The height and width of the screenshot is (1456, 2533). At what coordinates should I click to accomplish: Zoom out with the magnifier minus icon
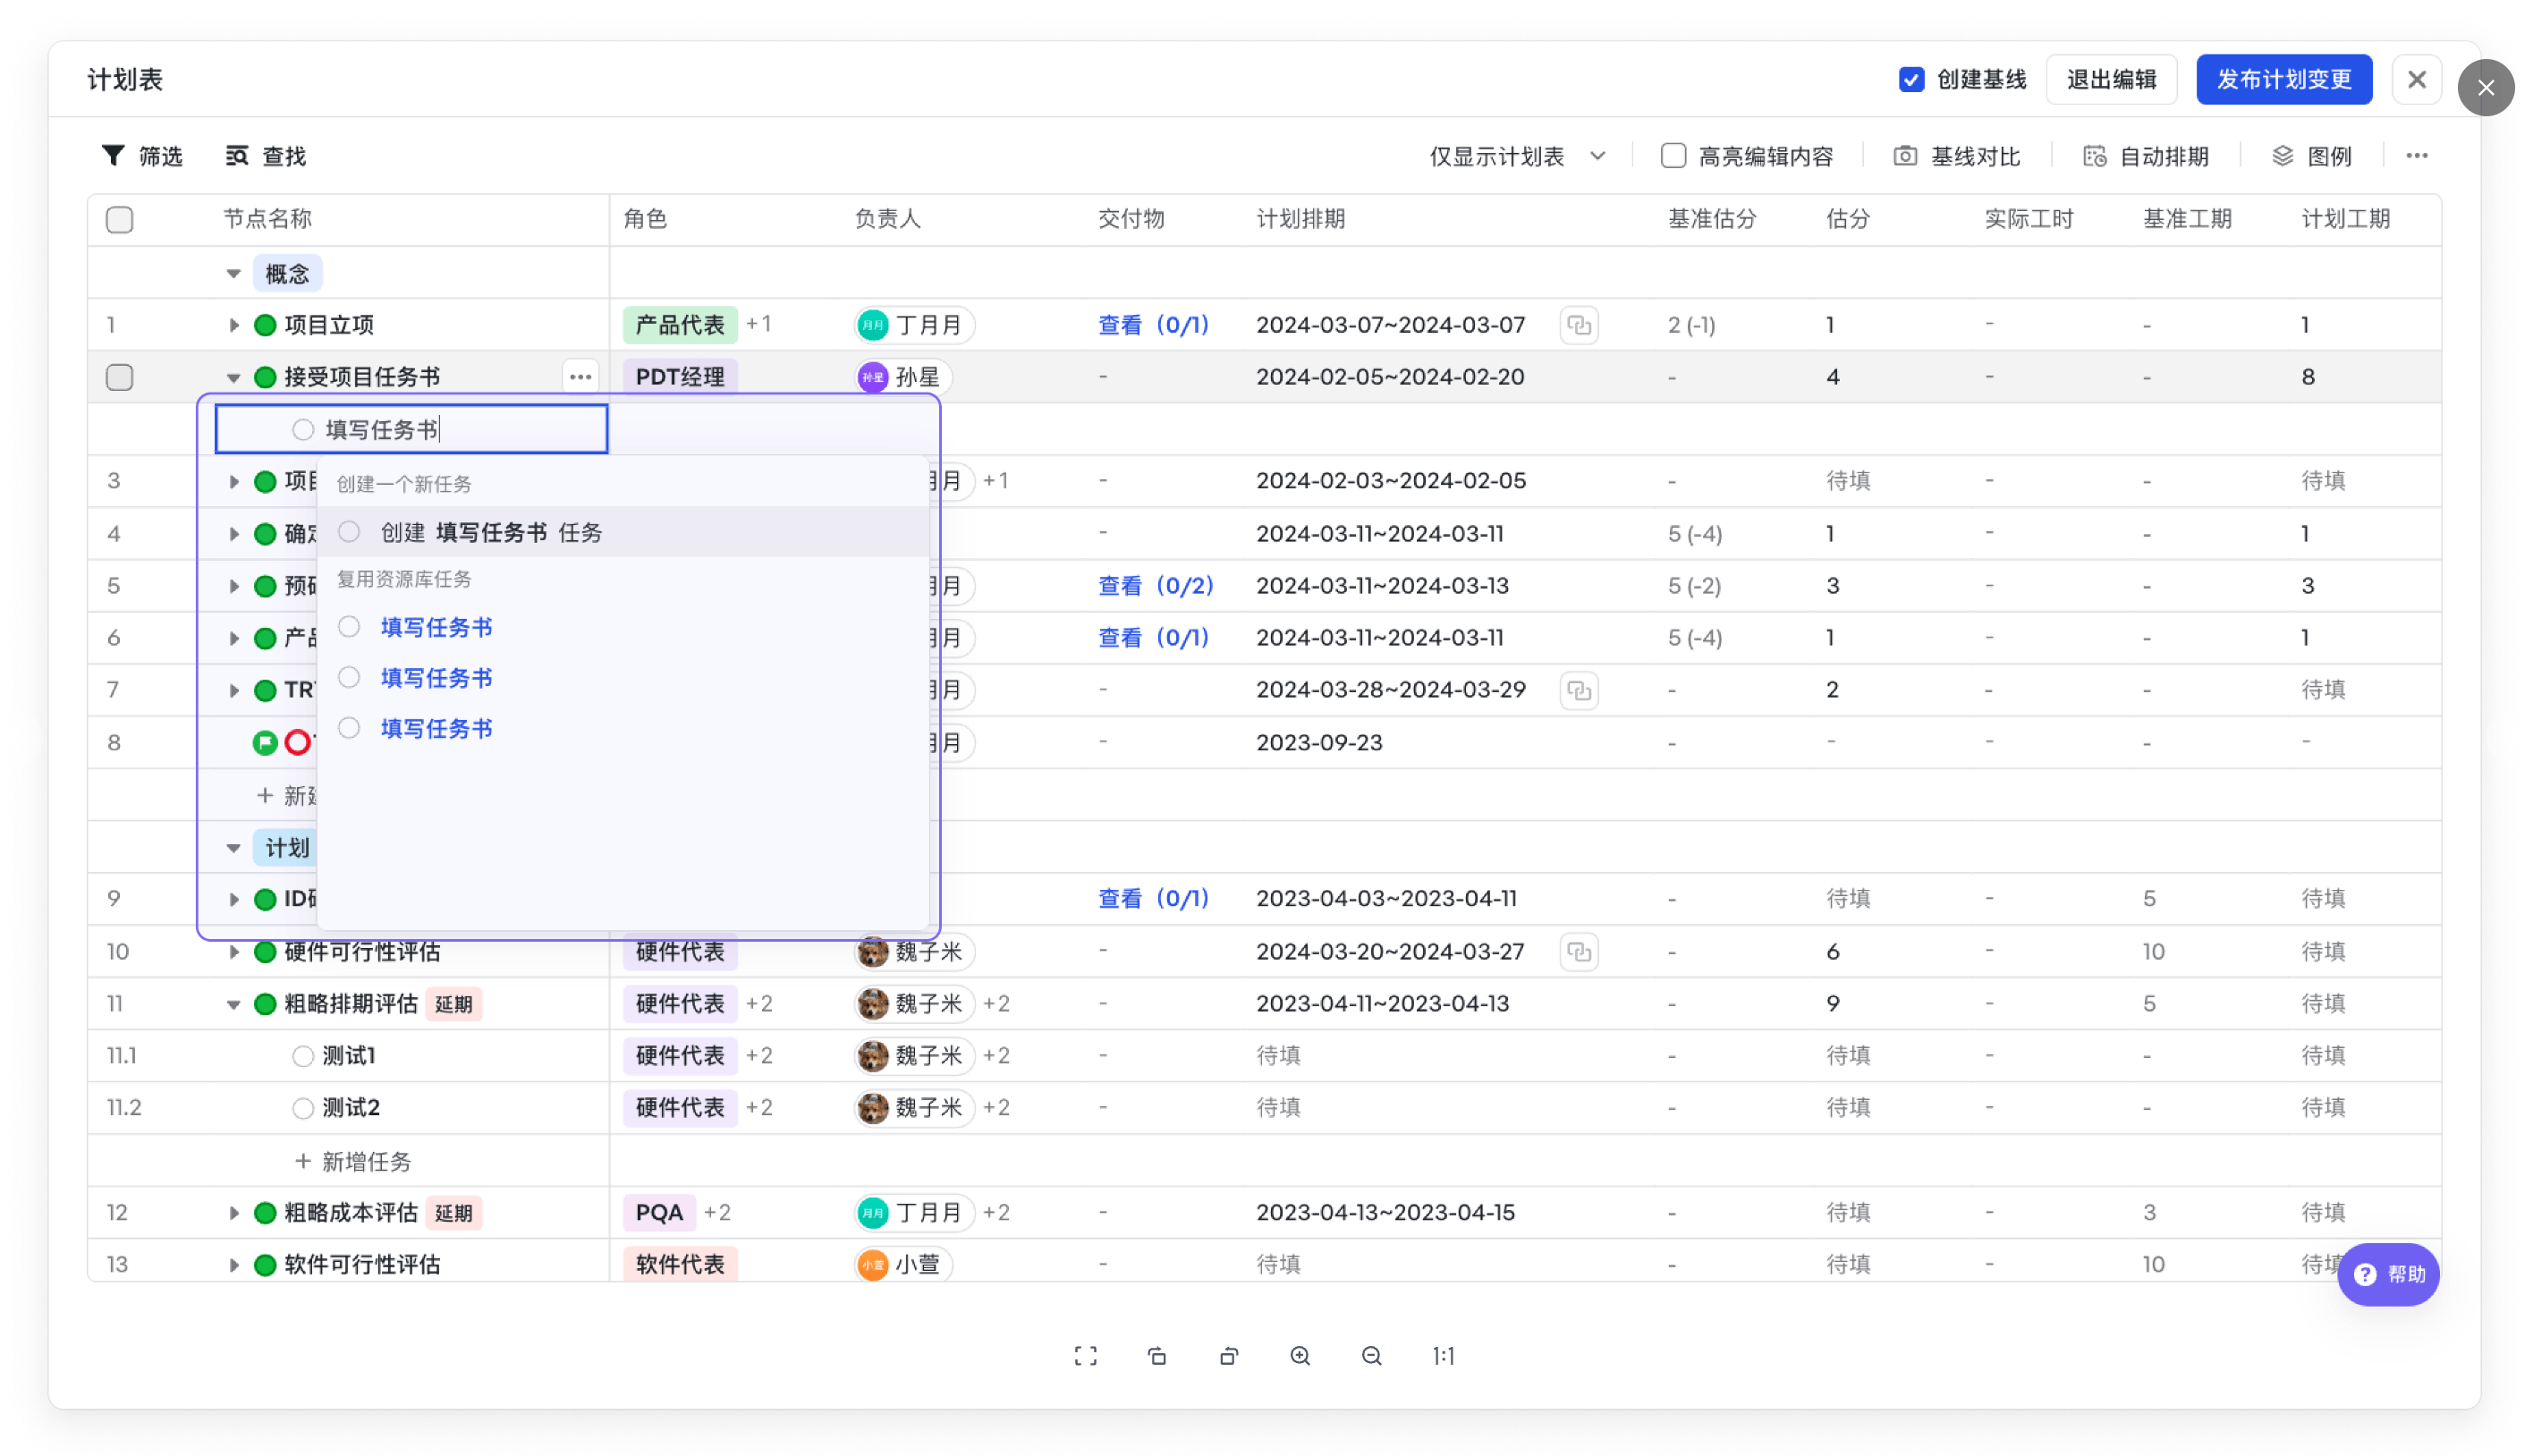pos(1372,1356)
